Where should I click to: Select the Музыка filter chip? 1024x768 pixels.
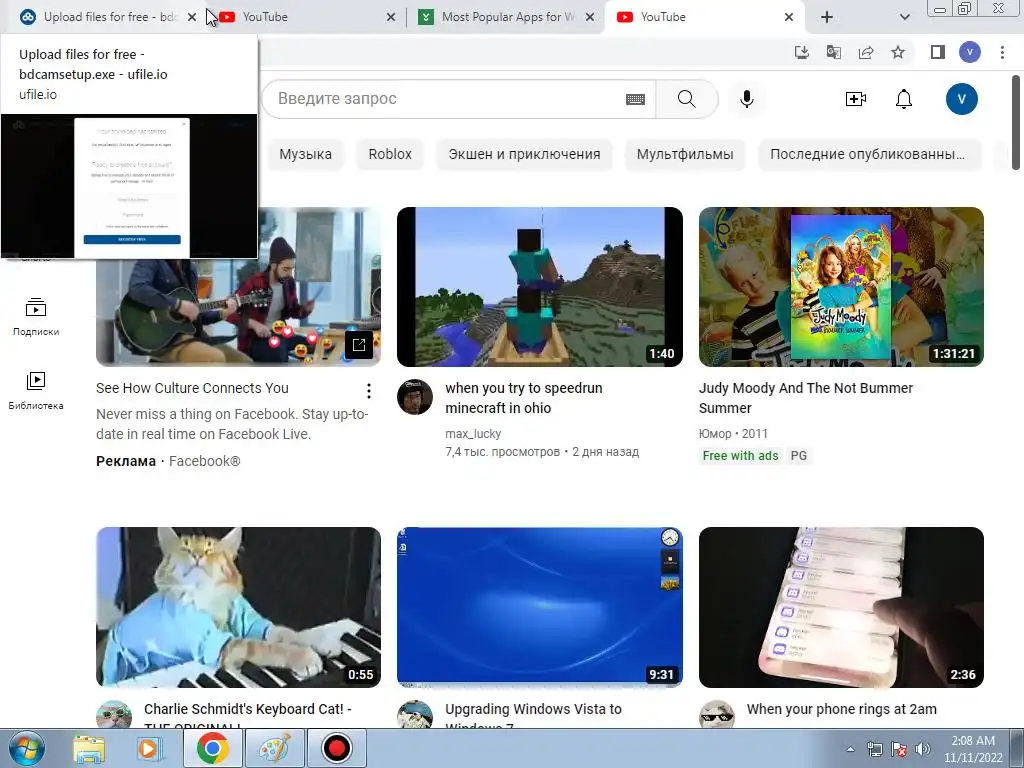point(306,155)
